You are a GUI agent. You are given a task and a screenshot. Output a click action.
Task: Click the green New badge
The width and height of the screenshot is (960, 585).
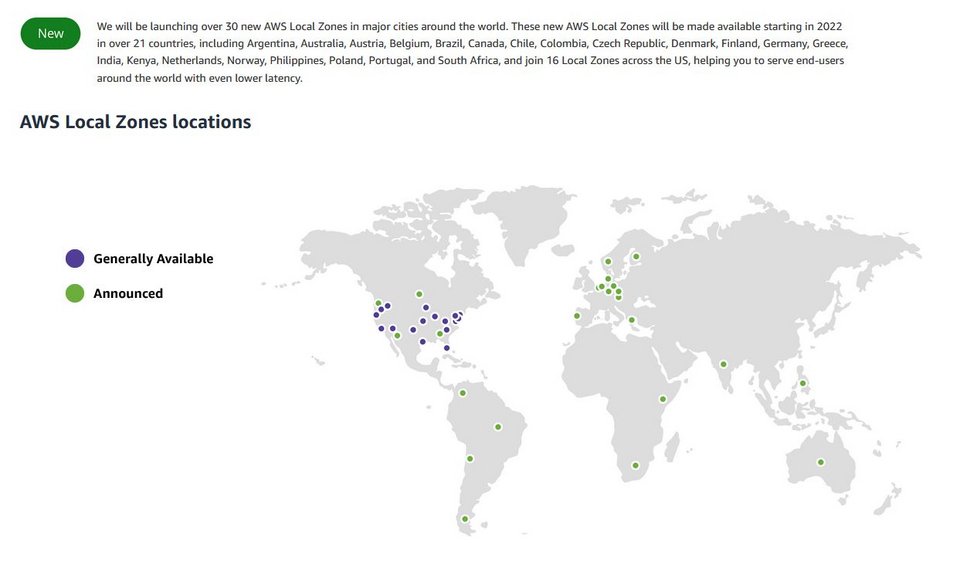coord(51,33)
